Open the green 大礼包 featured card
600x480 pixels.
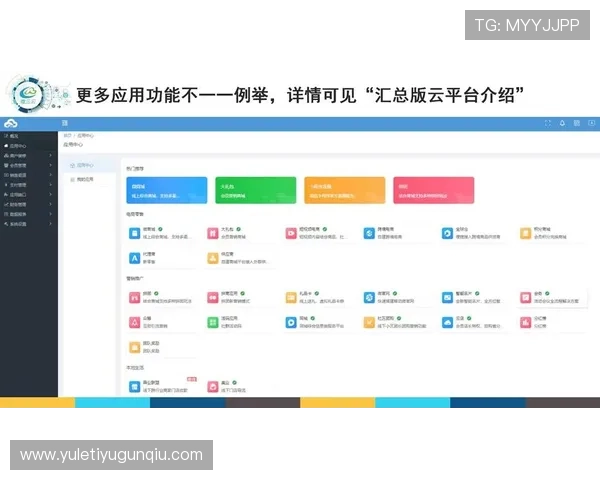[256, 190]
